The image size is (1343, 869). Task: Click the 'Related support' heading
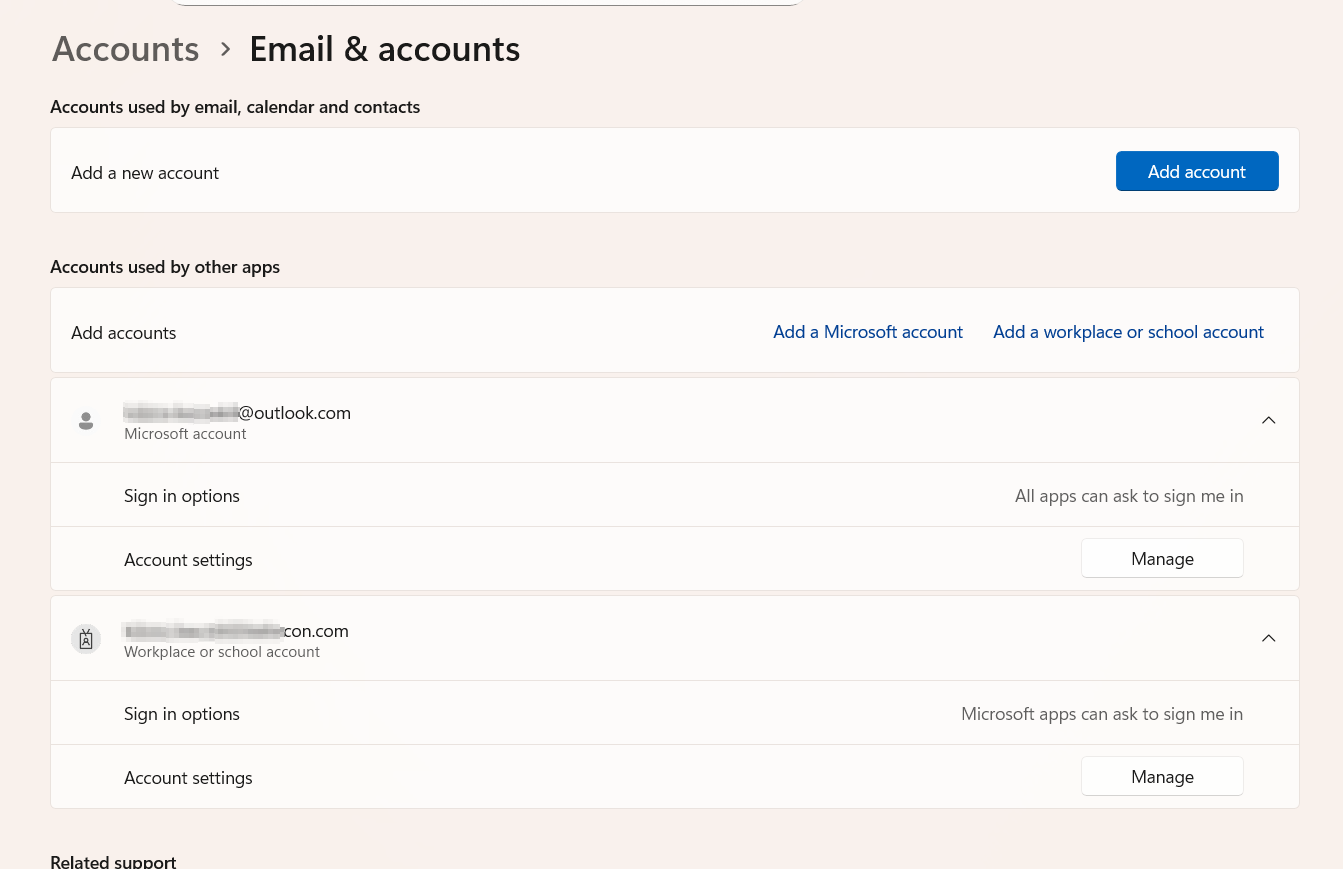113,861
